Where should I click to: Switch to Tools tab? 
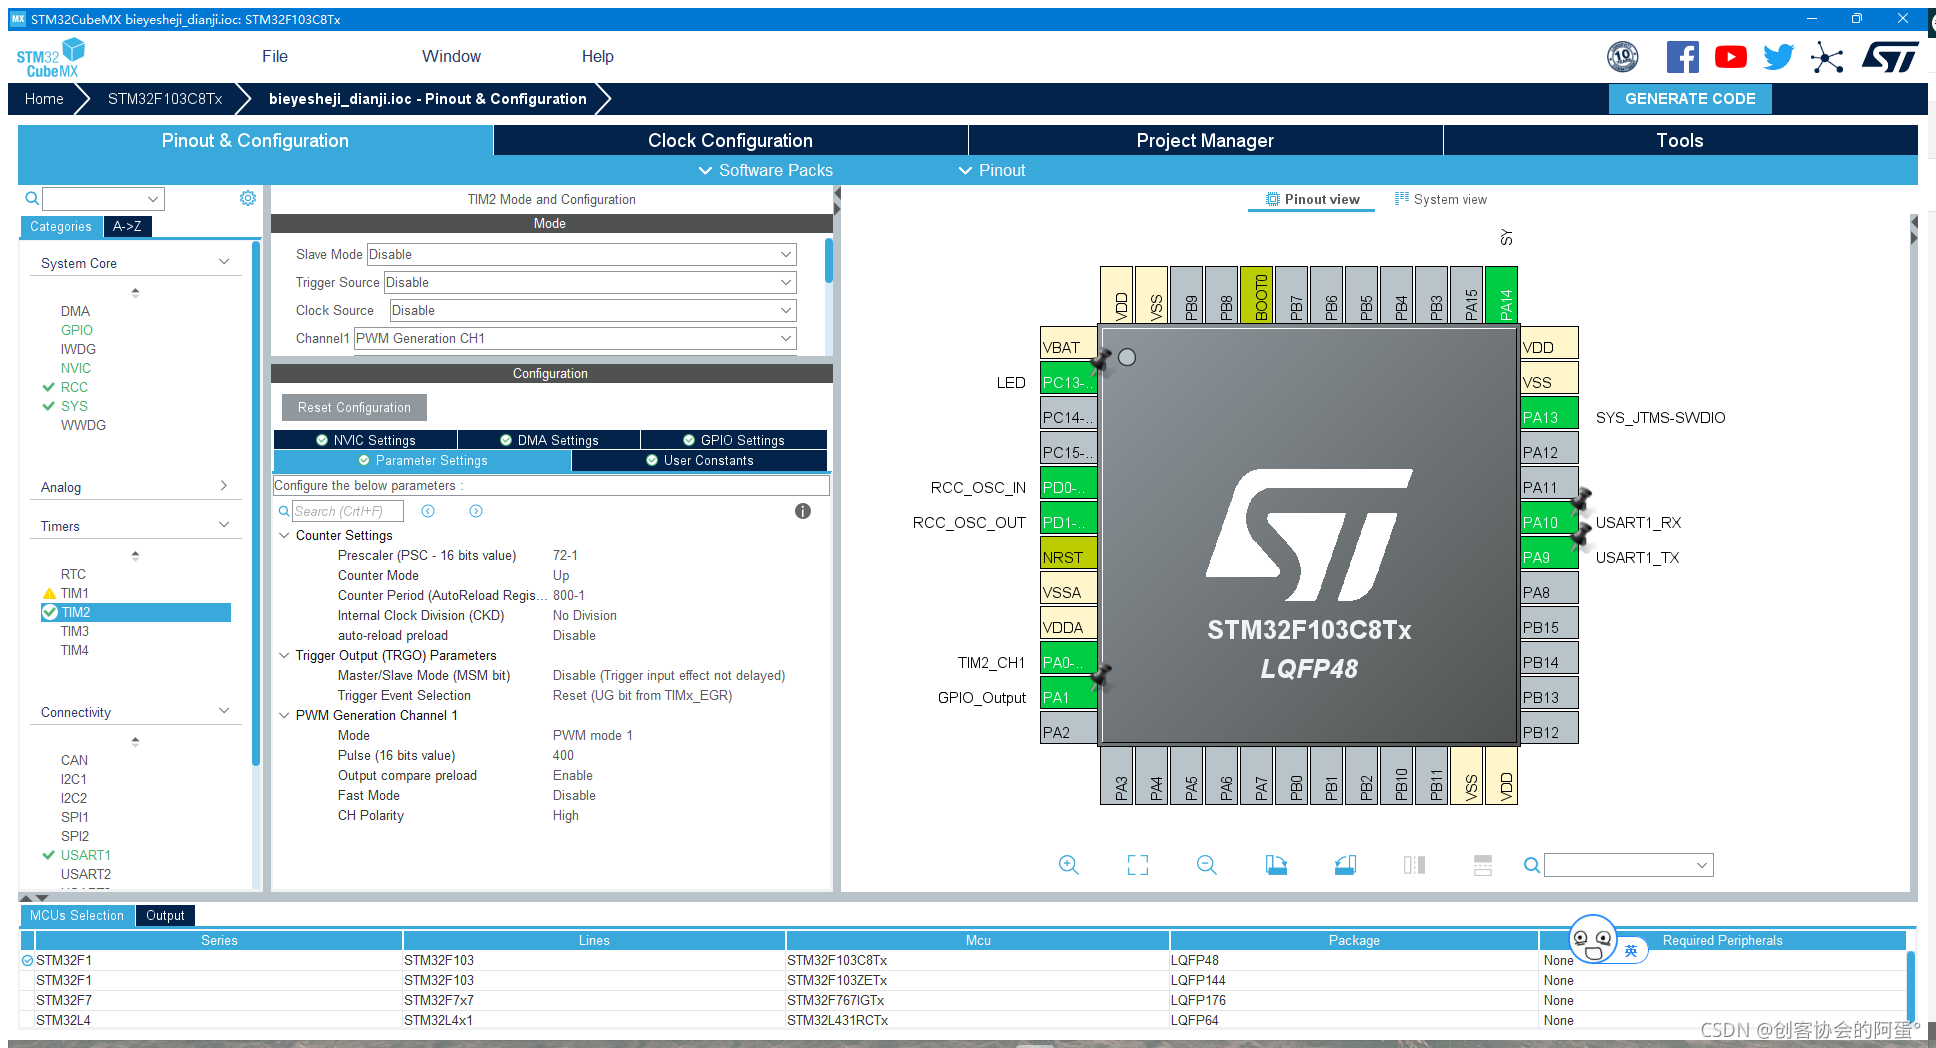1680,140
